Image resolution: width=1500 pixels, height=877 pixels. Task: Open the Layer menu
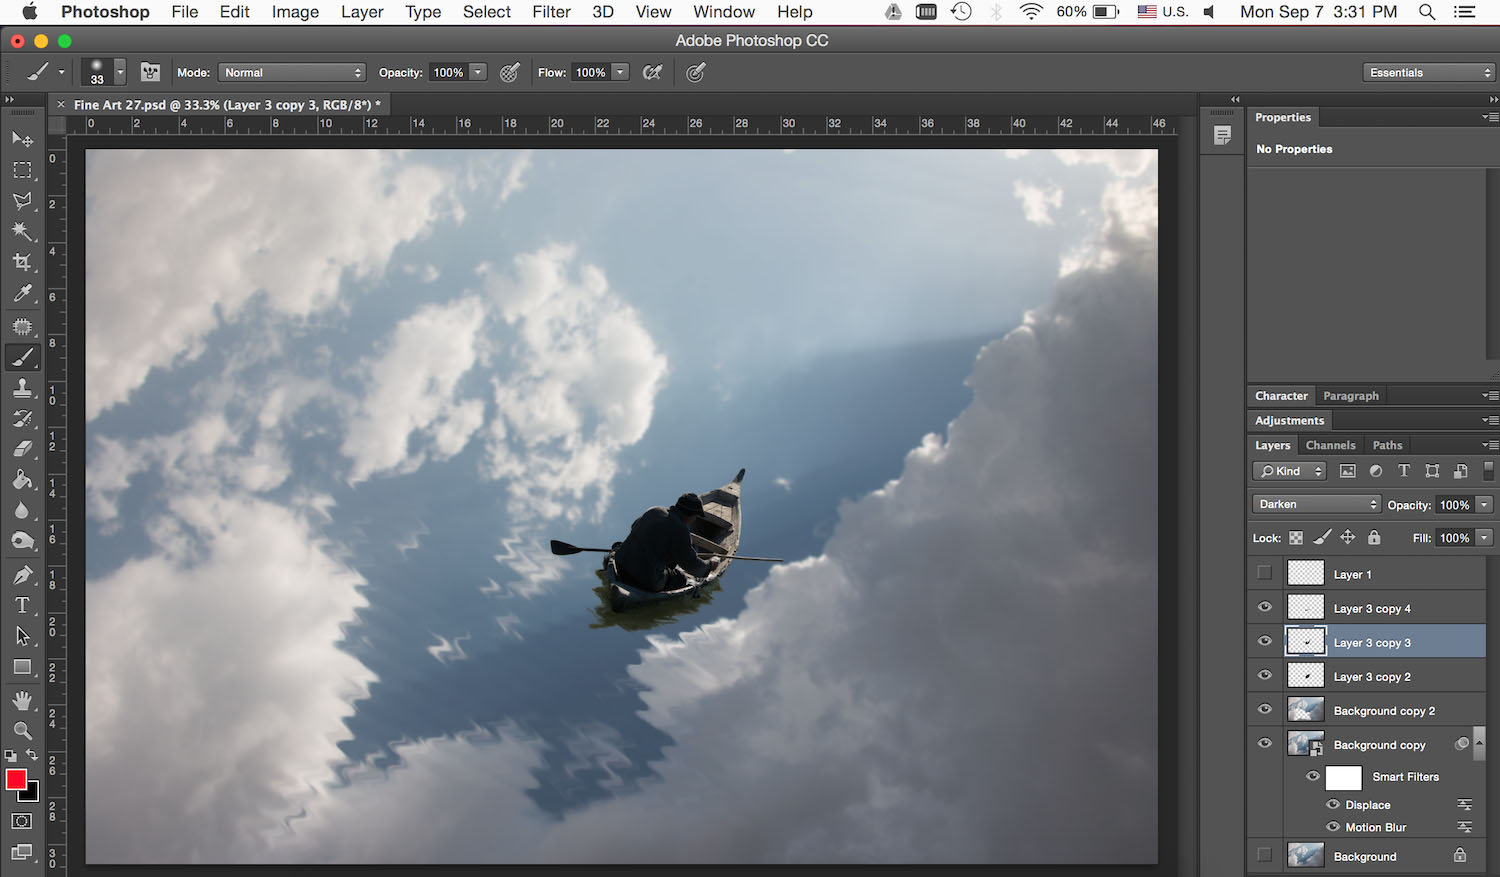tap(362, 12)
